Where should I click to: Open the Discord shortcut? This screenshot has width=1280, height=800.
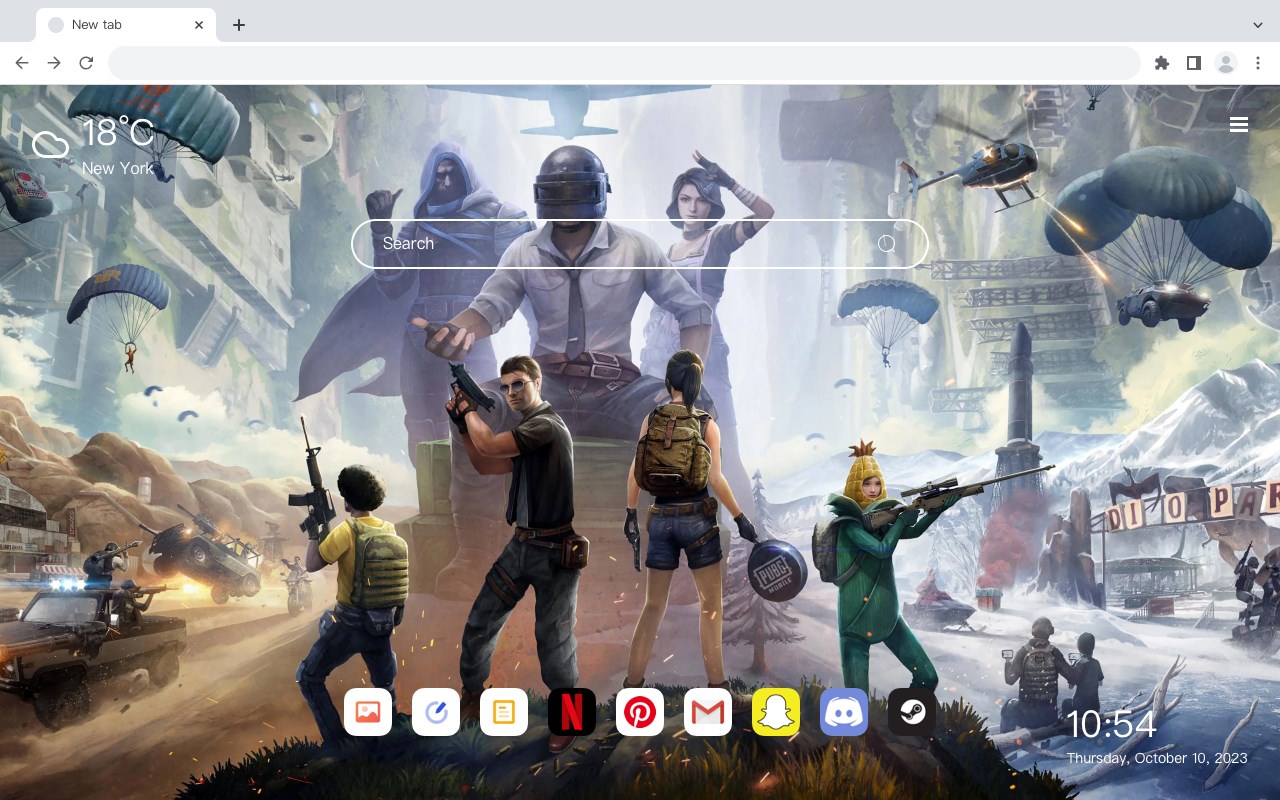[844, 712]
